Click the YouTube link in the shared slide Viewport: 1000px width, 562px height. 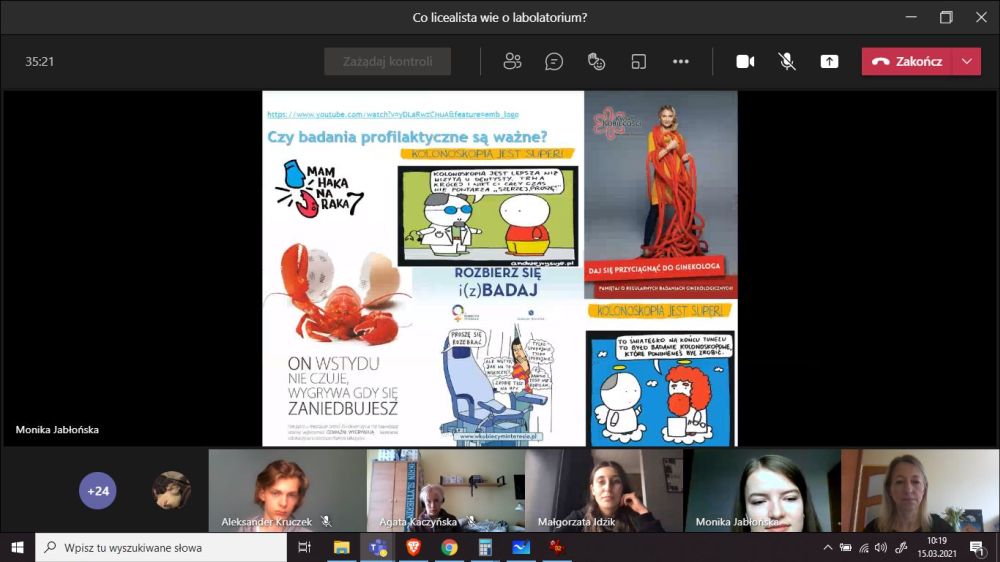(x=393, y=114)
